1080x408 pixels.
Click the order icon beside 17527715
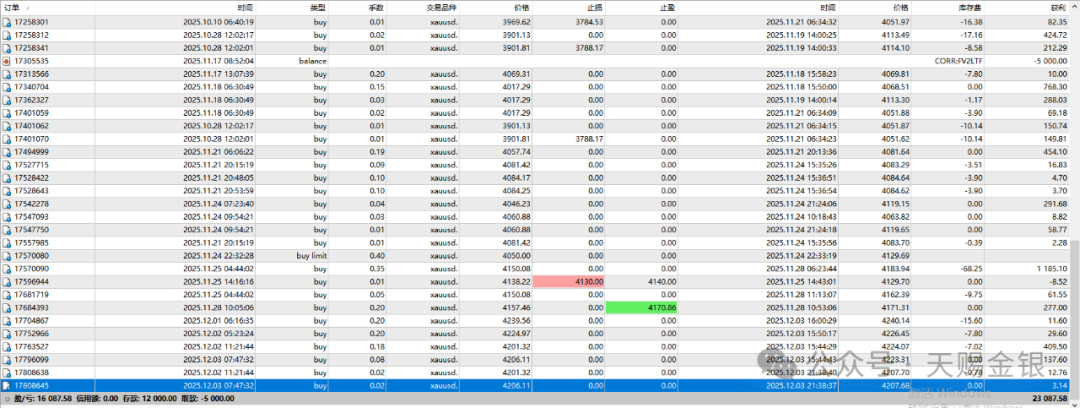coord(7,165)
